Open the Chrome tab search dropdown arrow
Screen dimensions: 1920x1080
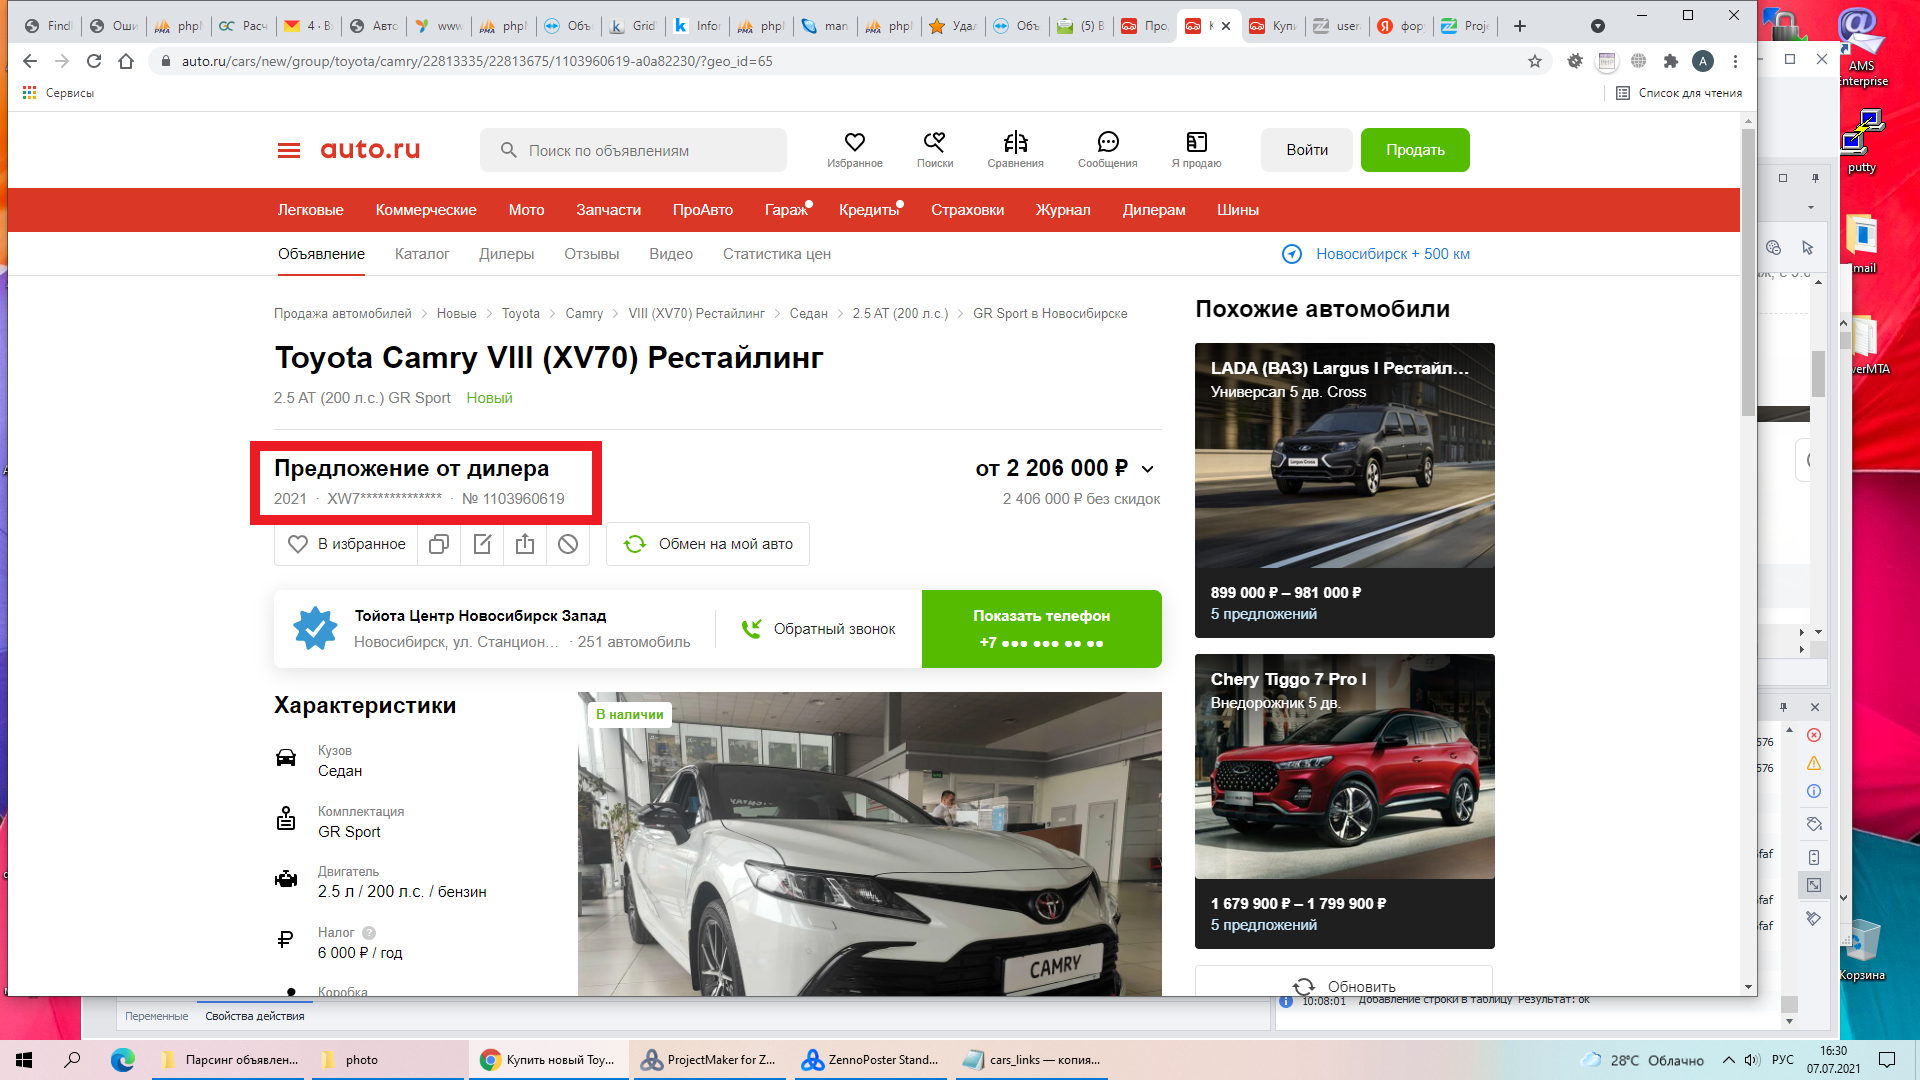(1598, 26)
